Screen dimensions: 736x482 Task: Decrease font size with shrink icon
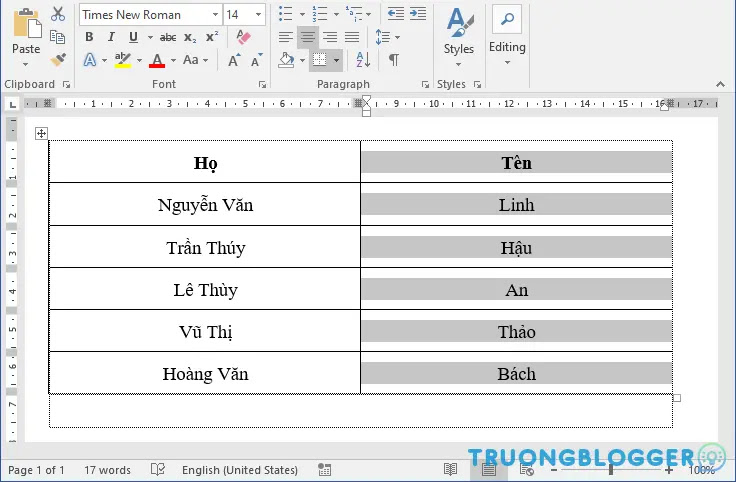[x=256, y=60]
